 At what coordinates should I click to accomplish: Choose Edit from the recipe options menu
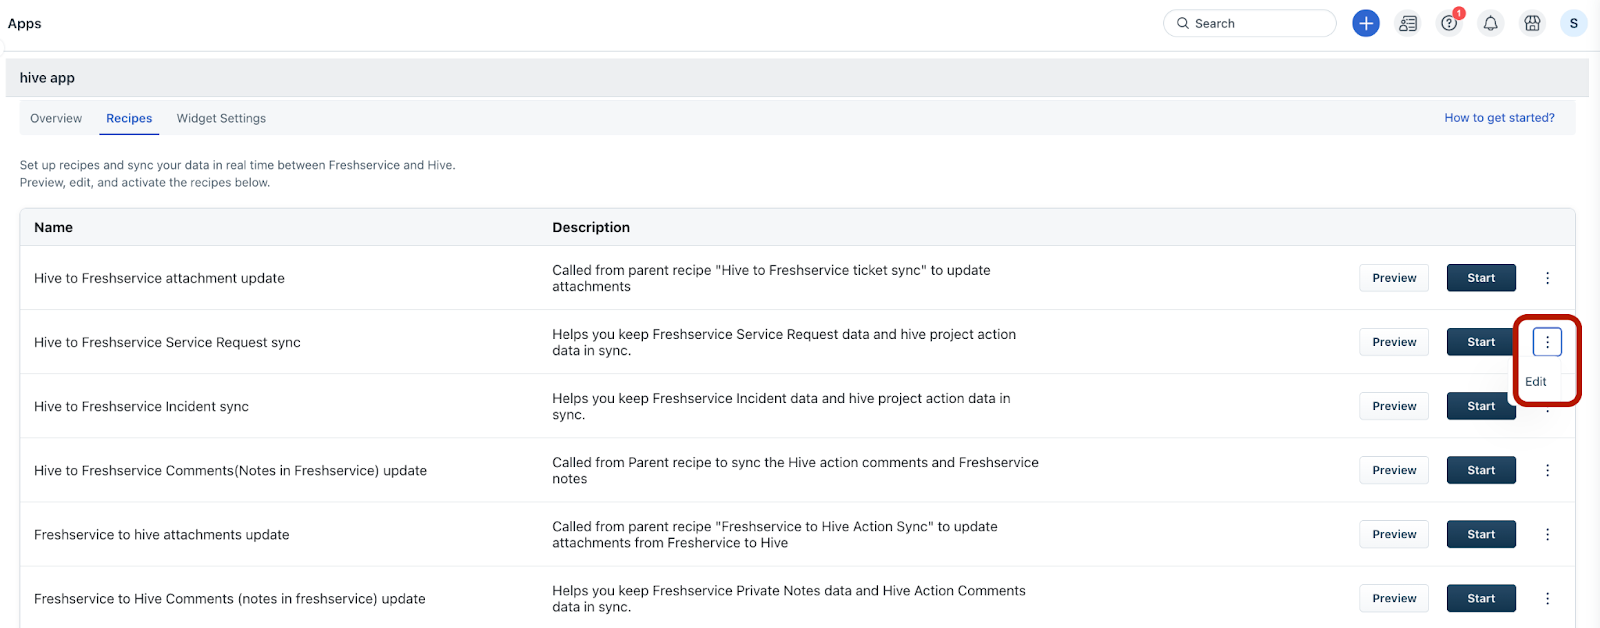pos(1536,382)
